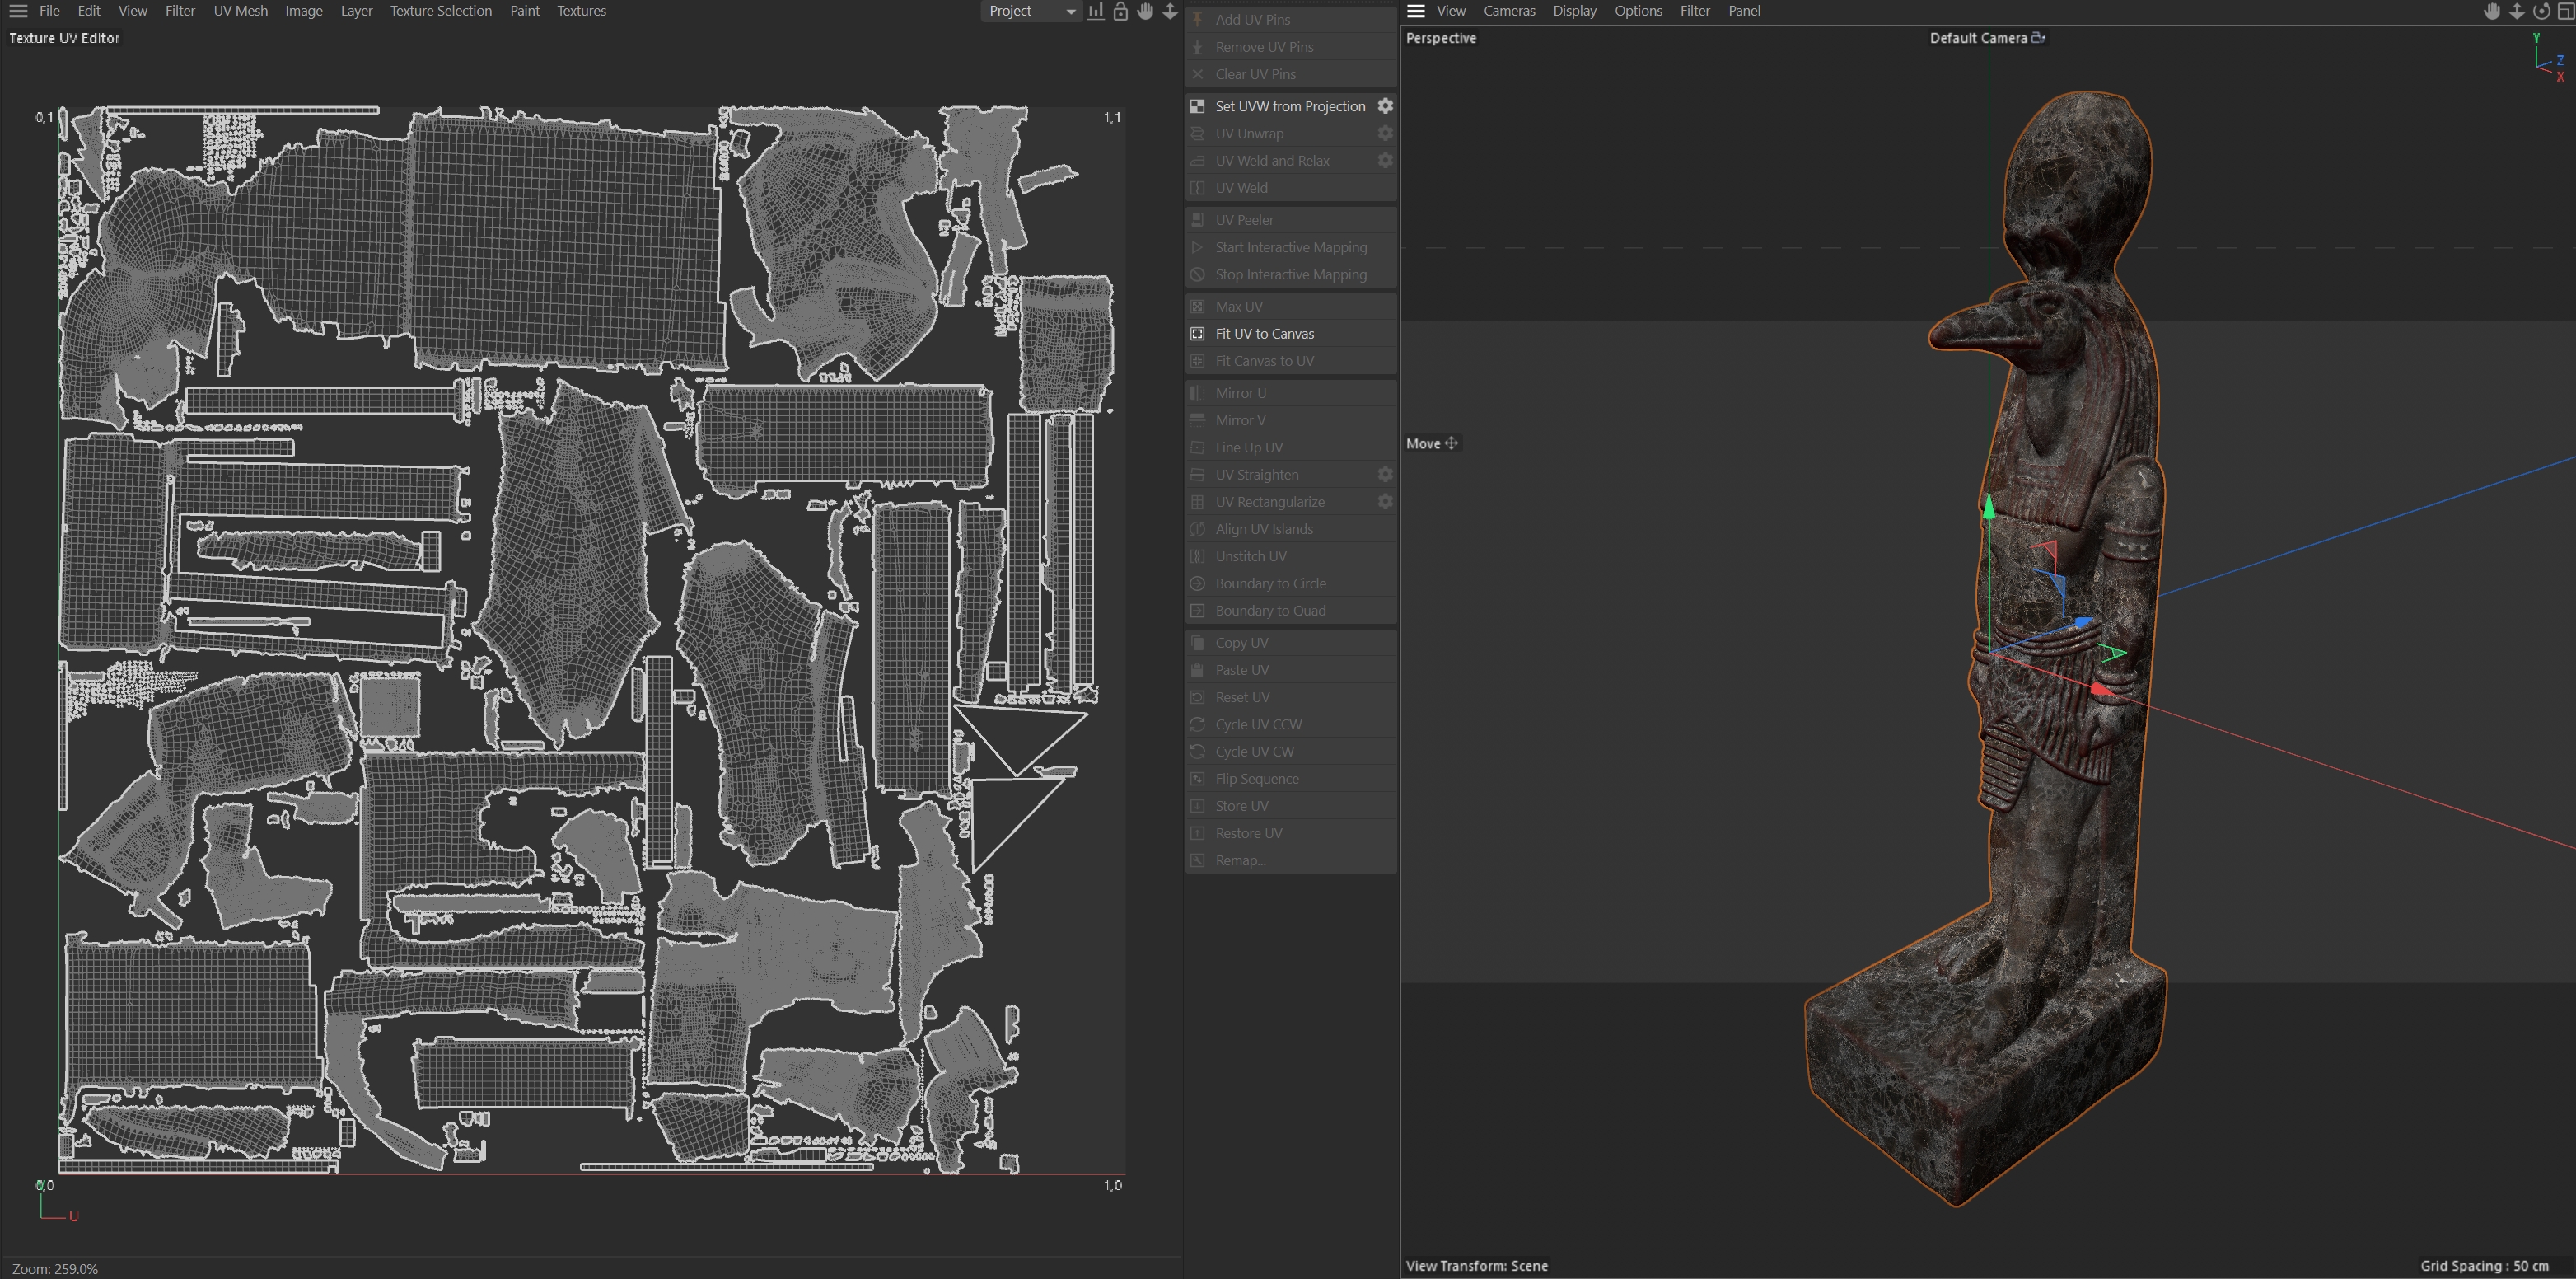Open the UV editor hamburger menu icon
The height and width of the screenshot is (1279, 2576).
click(18, 11)
